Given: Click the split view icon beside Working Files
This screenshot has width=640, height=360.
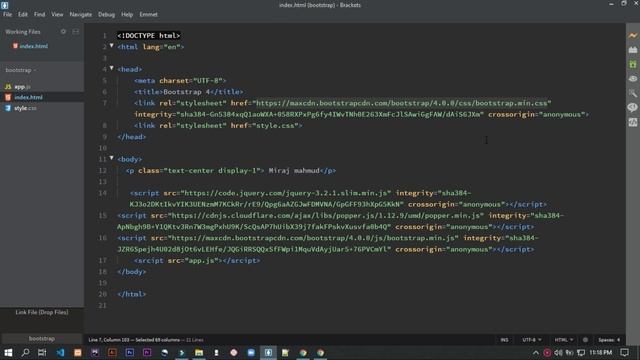Looking at the screenshot, I should [76, 31].
